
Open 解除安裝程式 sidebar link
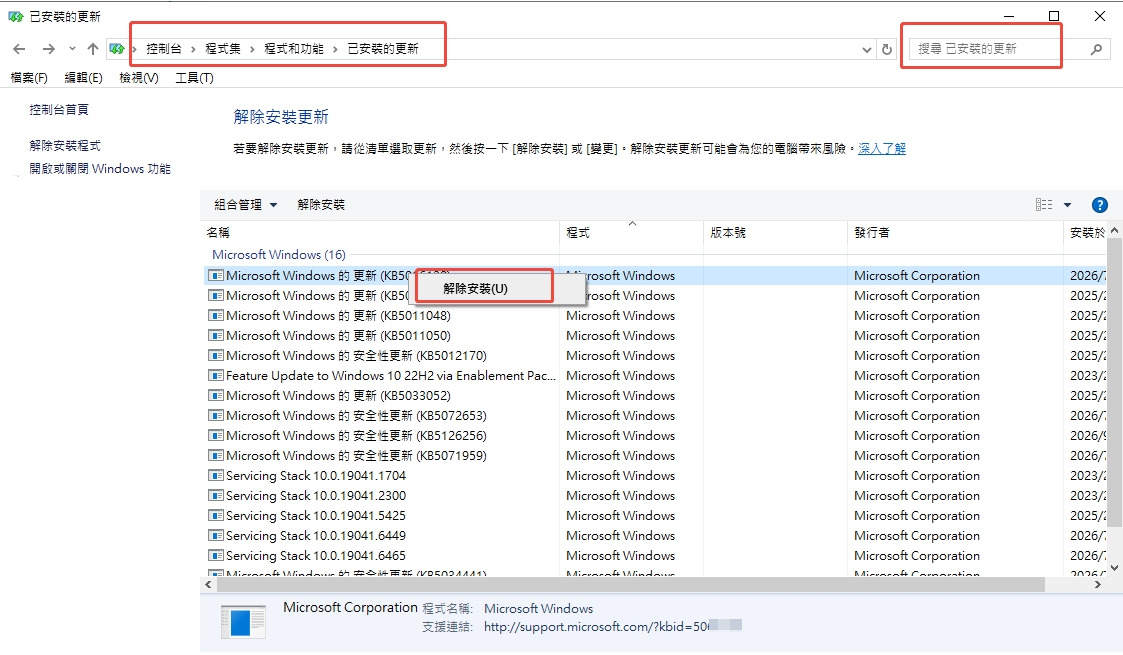(64, 145)
